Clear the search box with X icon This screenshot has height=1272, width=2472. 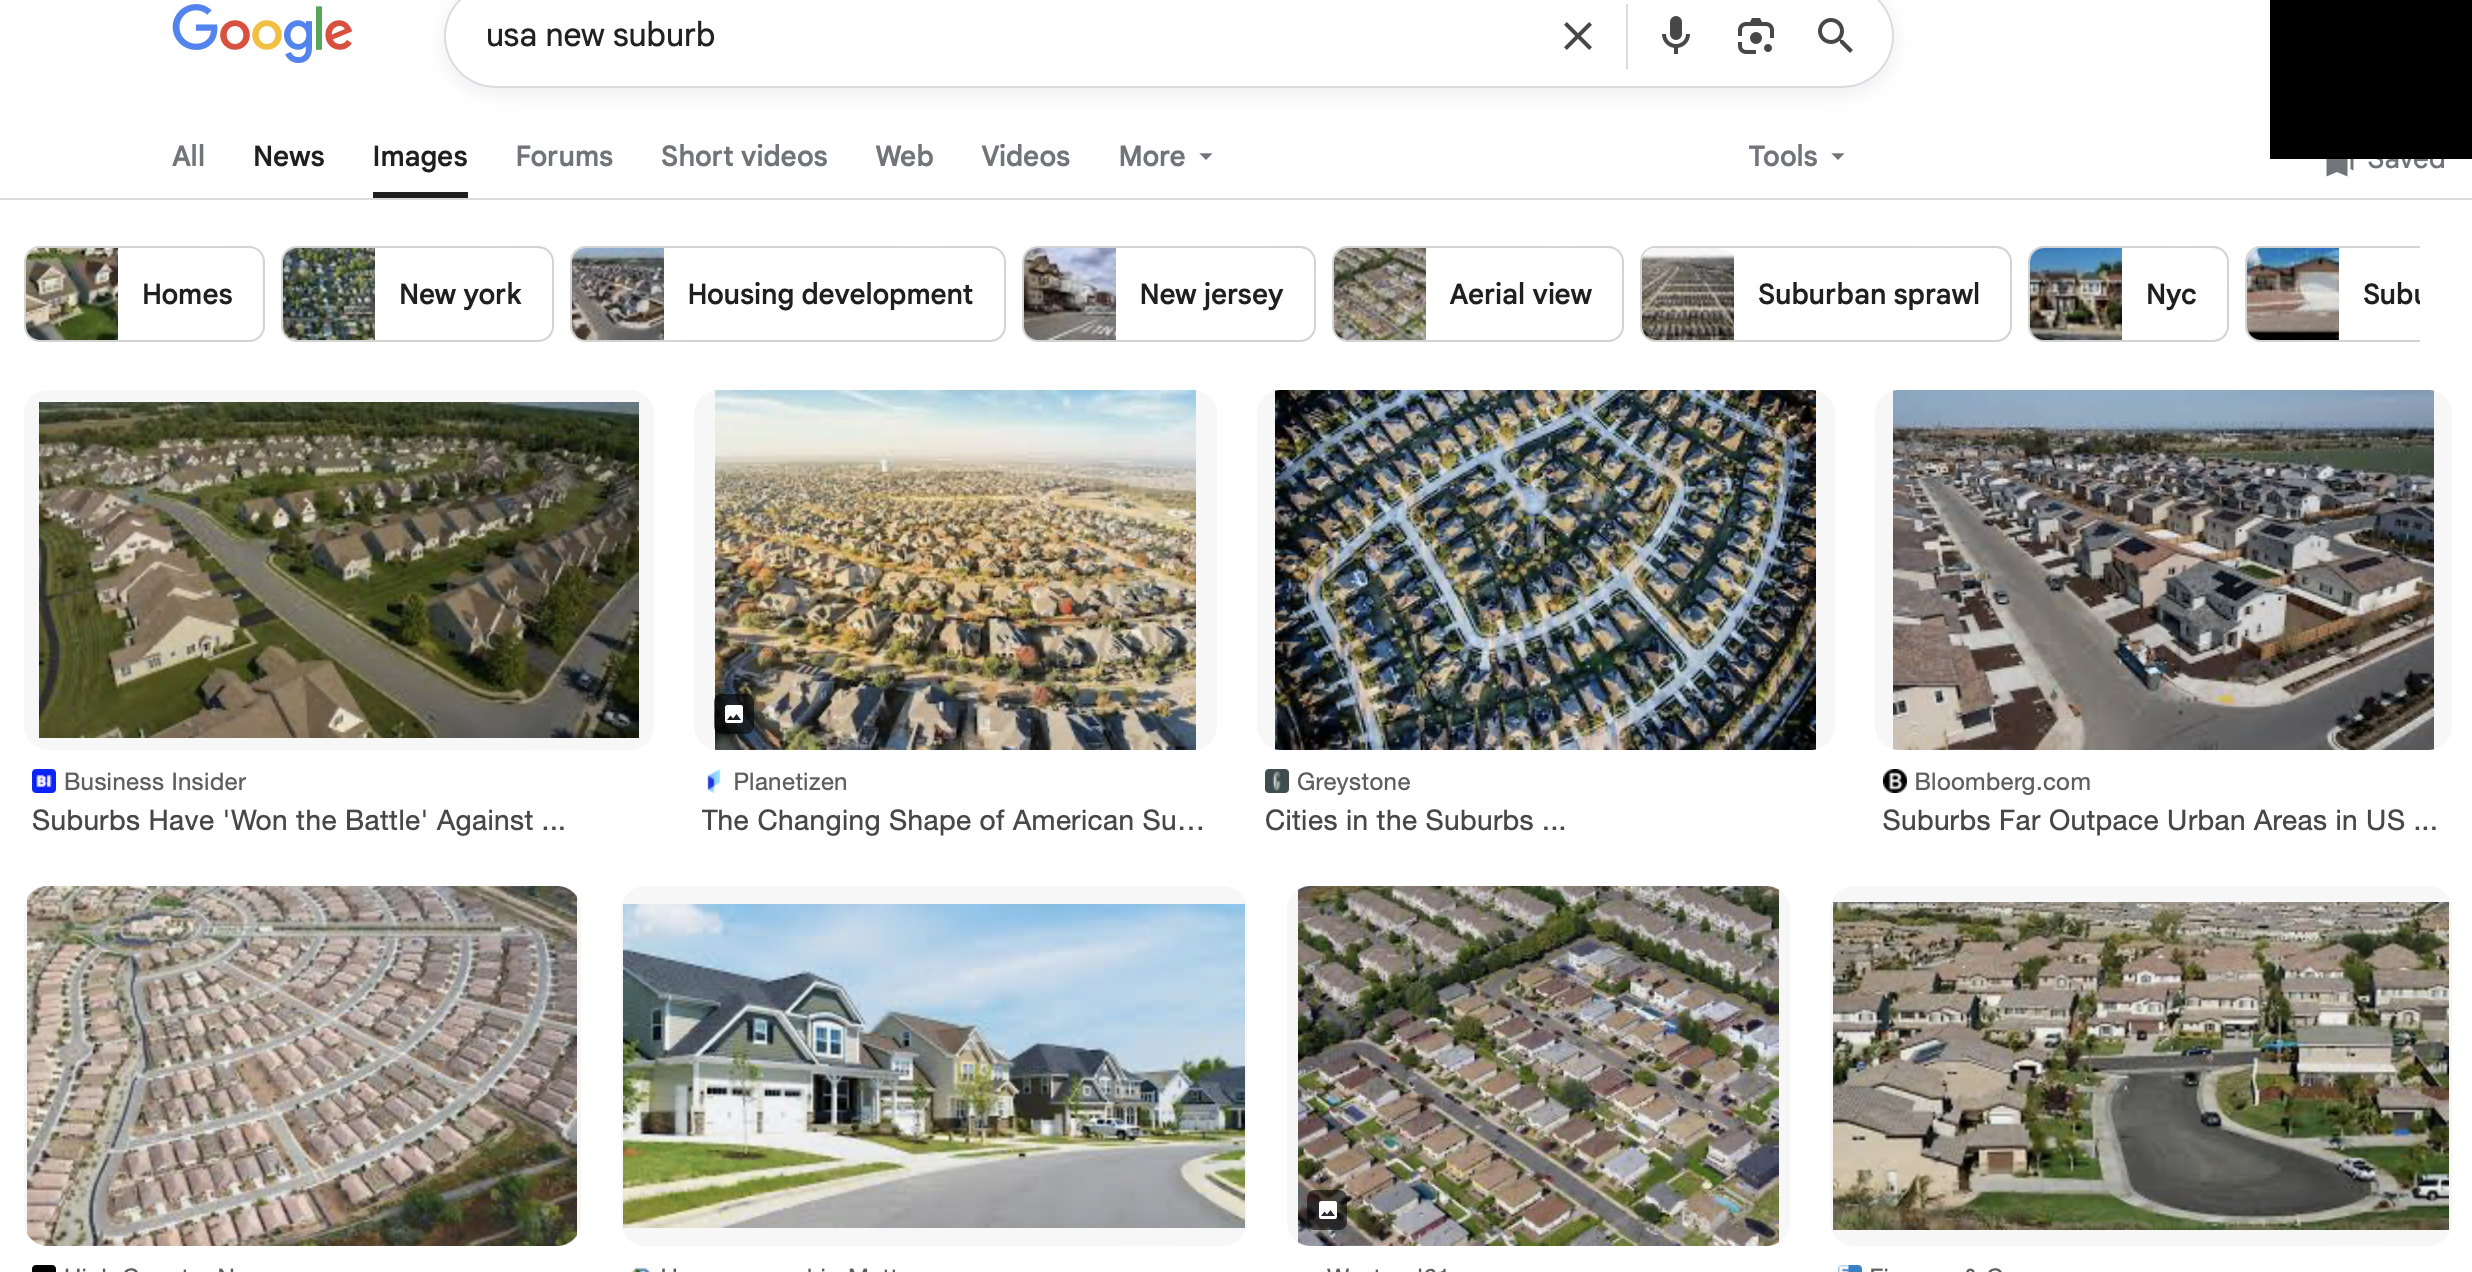[1577, 36]
